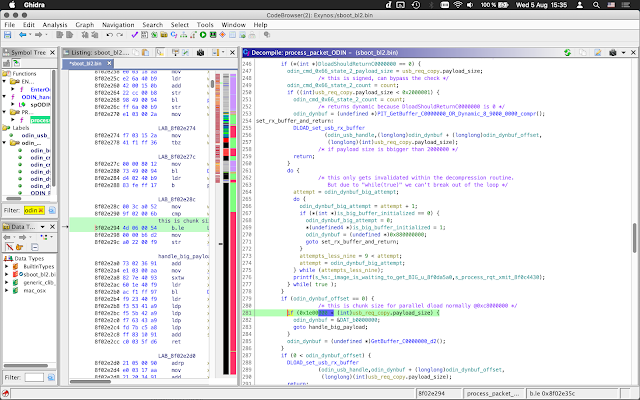Click the green grid toolbar icon
The height and width of the screenshot is (400, 640).
click(154, 35)
